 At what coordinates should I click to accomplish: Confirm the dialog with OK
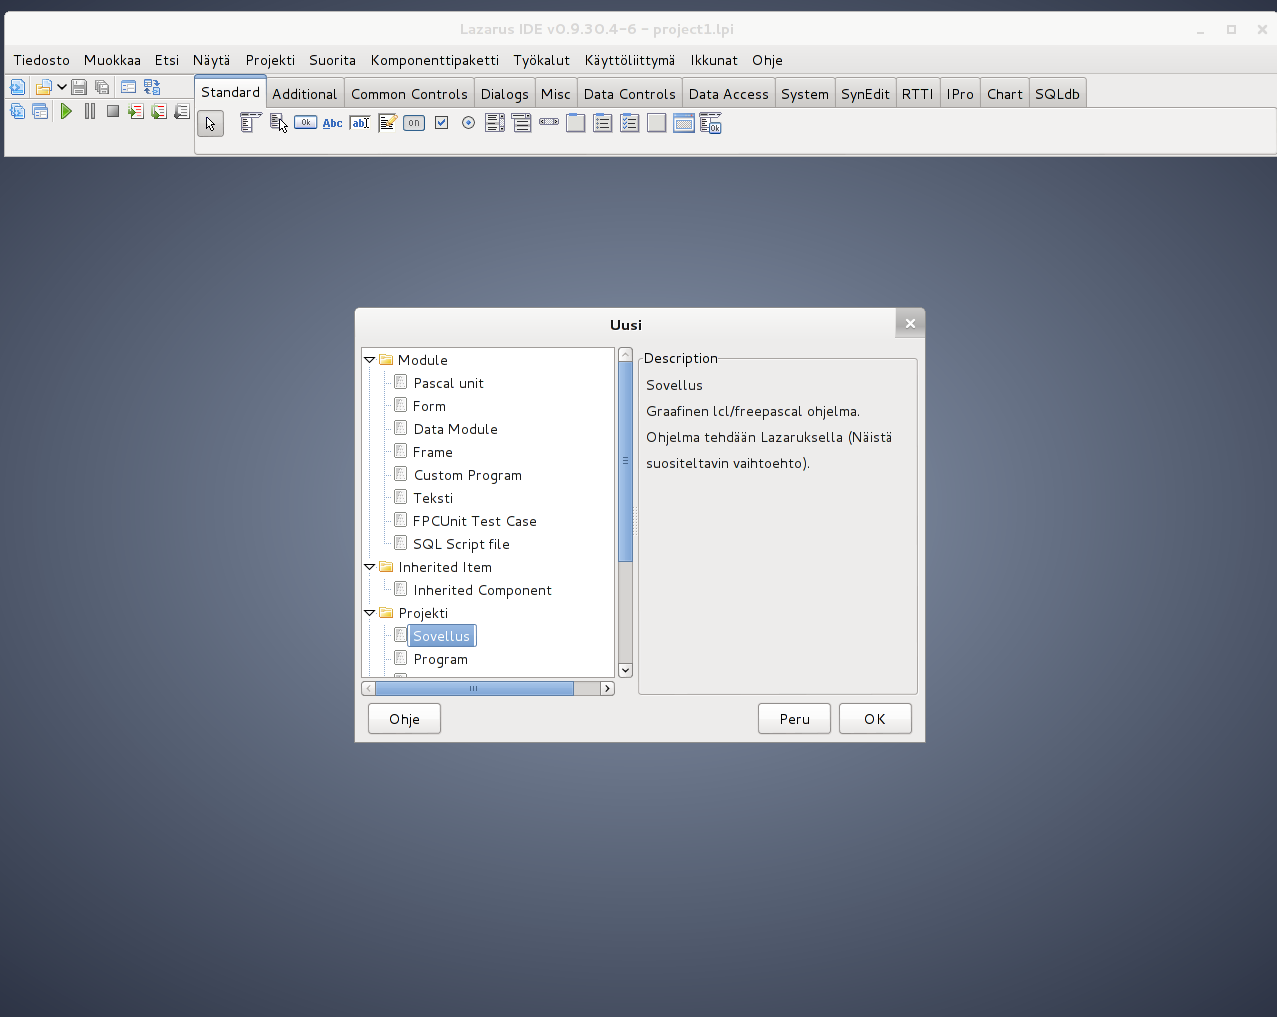875,719
